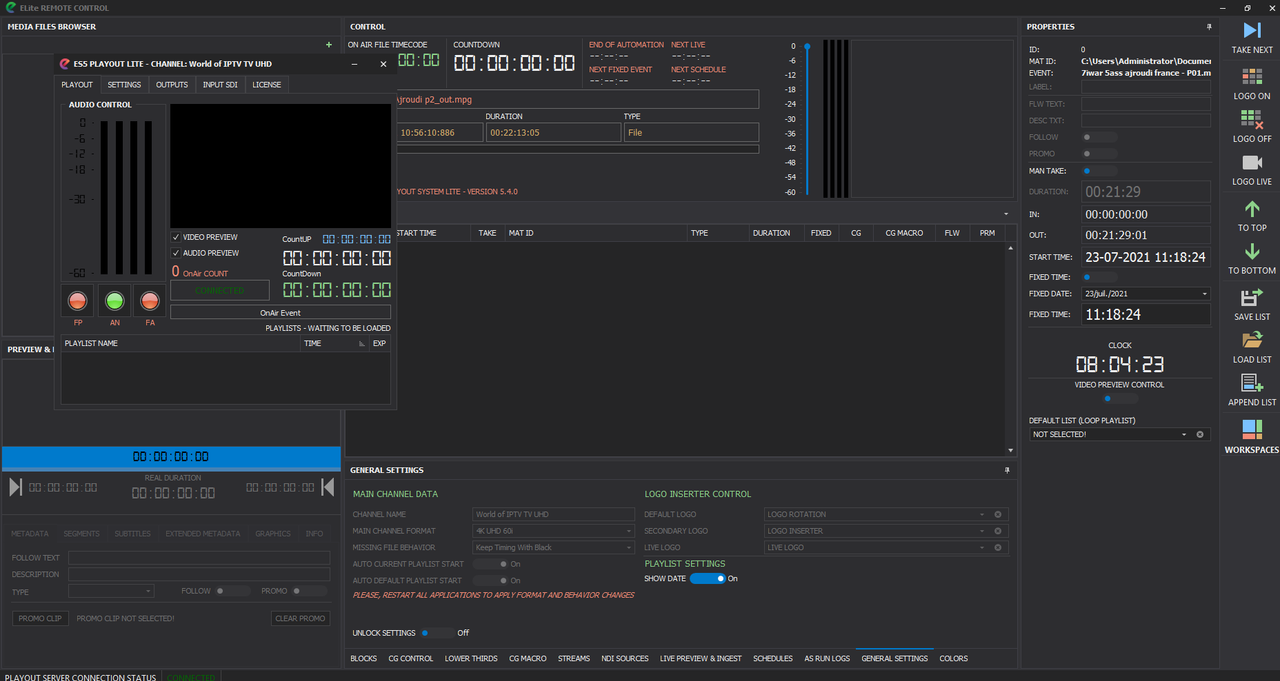
Task: Click the Append List icon
Action: [1251, 383]
